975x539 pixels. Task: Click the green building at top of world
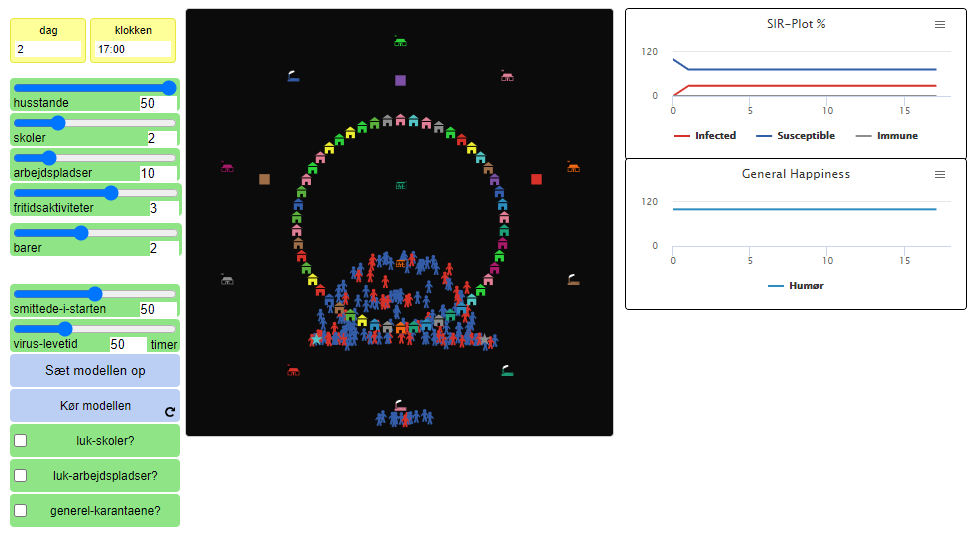click(x=400, y=41)
